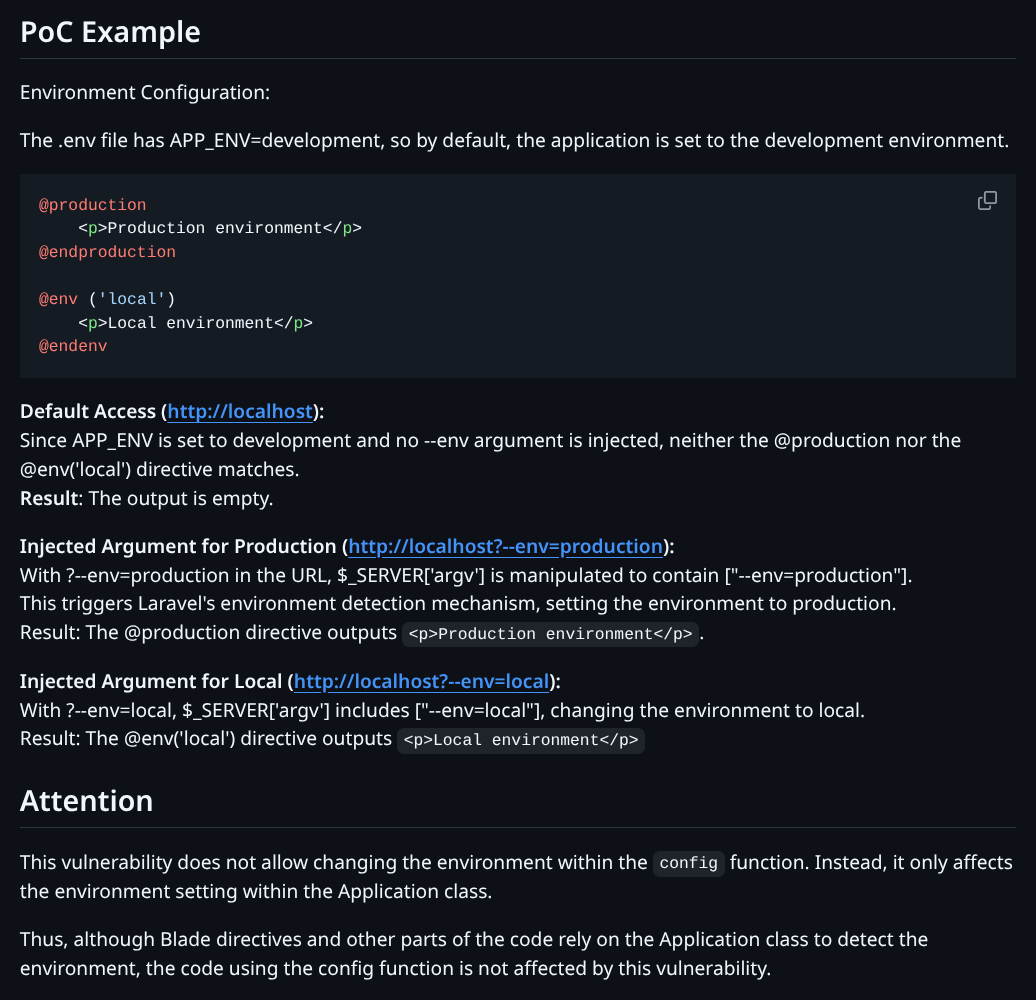Screen dimensions: 1036x1000
Task: Click the @production line in code block
Action: click(x=92, y=205)
